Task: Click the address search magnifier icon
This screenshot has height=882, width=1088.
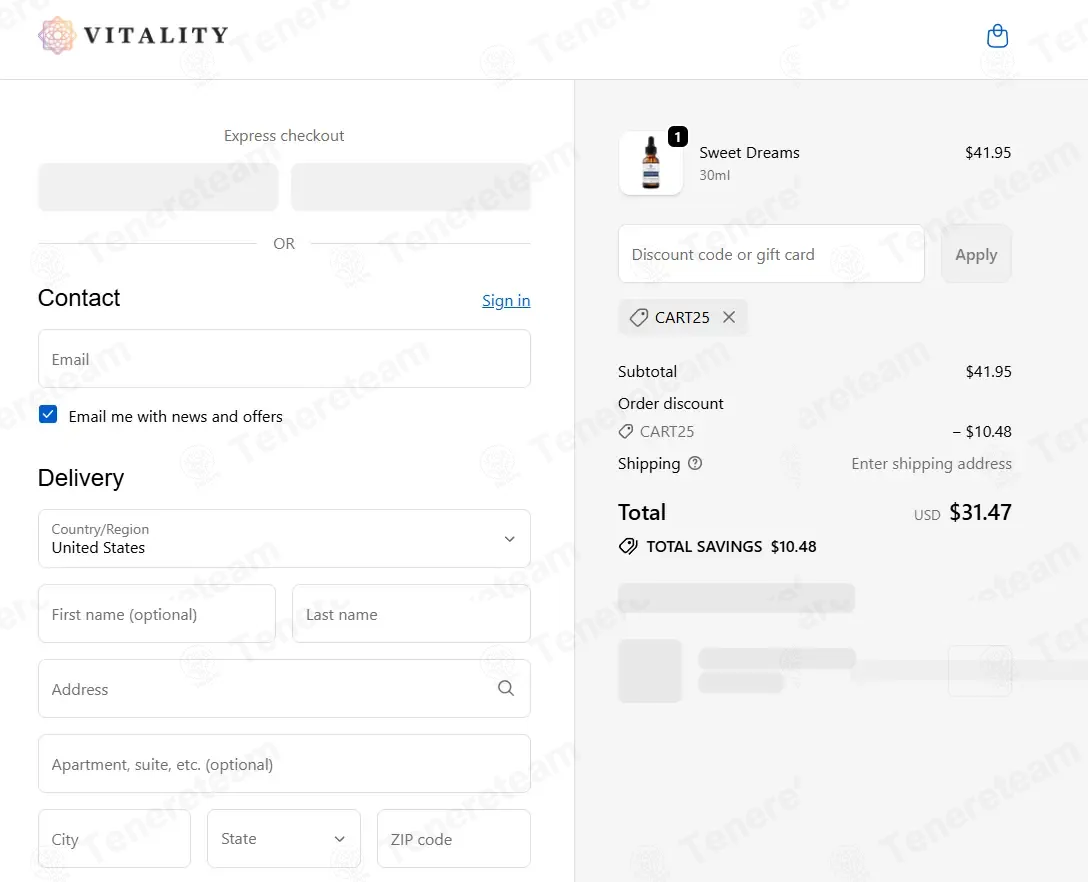Action: coord(506,688)
